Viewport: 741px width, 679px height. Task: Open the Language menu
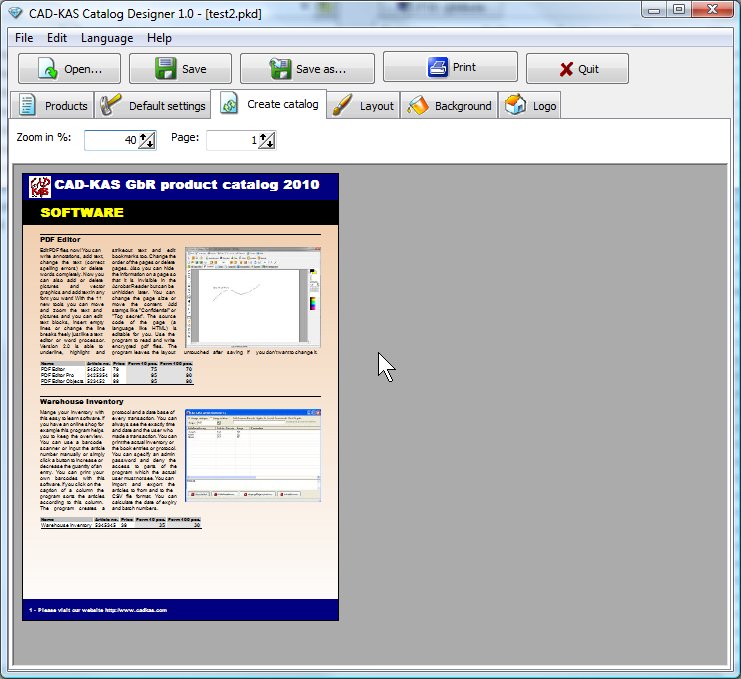107,38
